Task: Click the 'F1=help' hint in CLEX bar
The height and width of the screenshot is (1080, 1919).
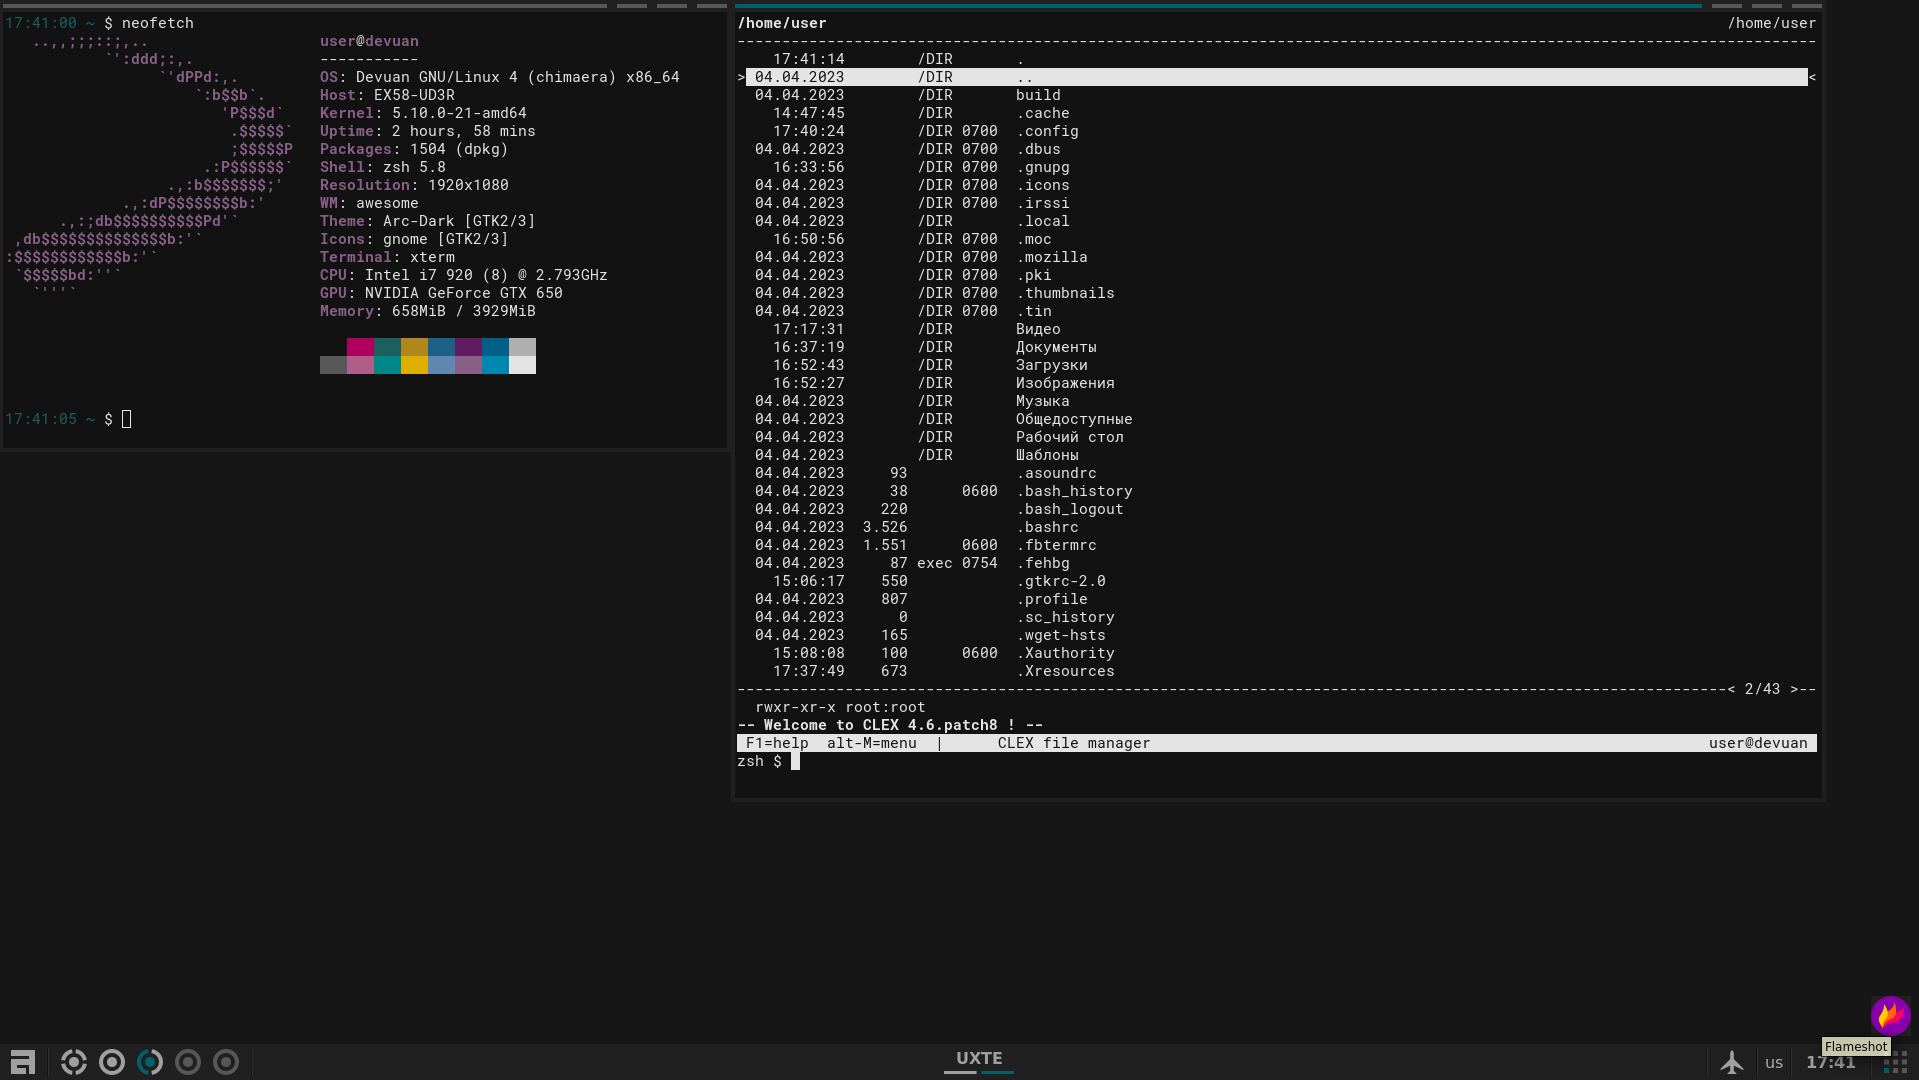Action: click(777, 743)
